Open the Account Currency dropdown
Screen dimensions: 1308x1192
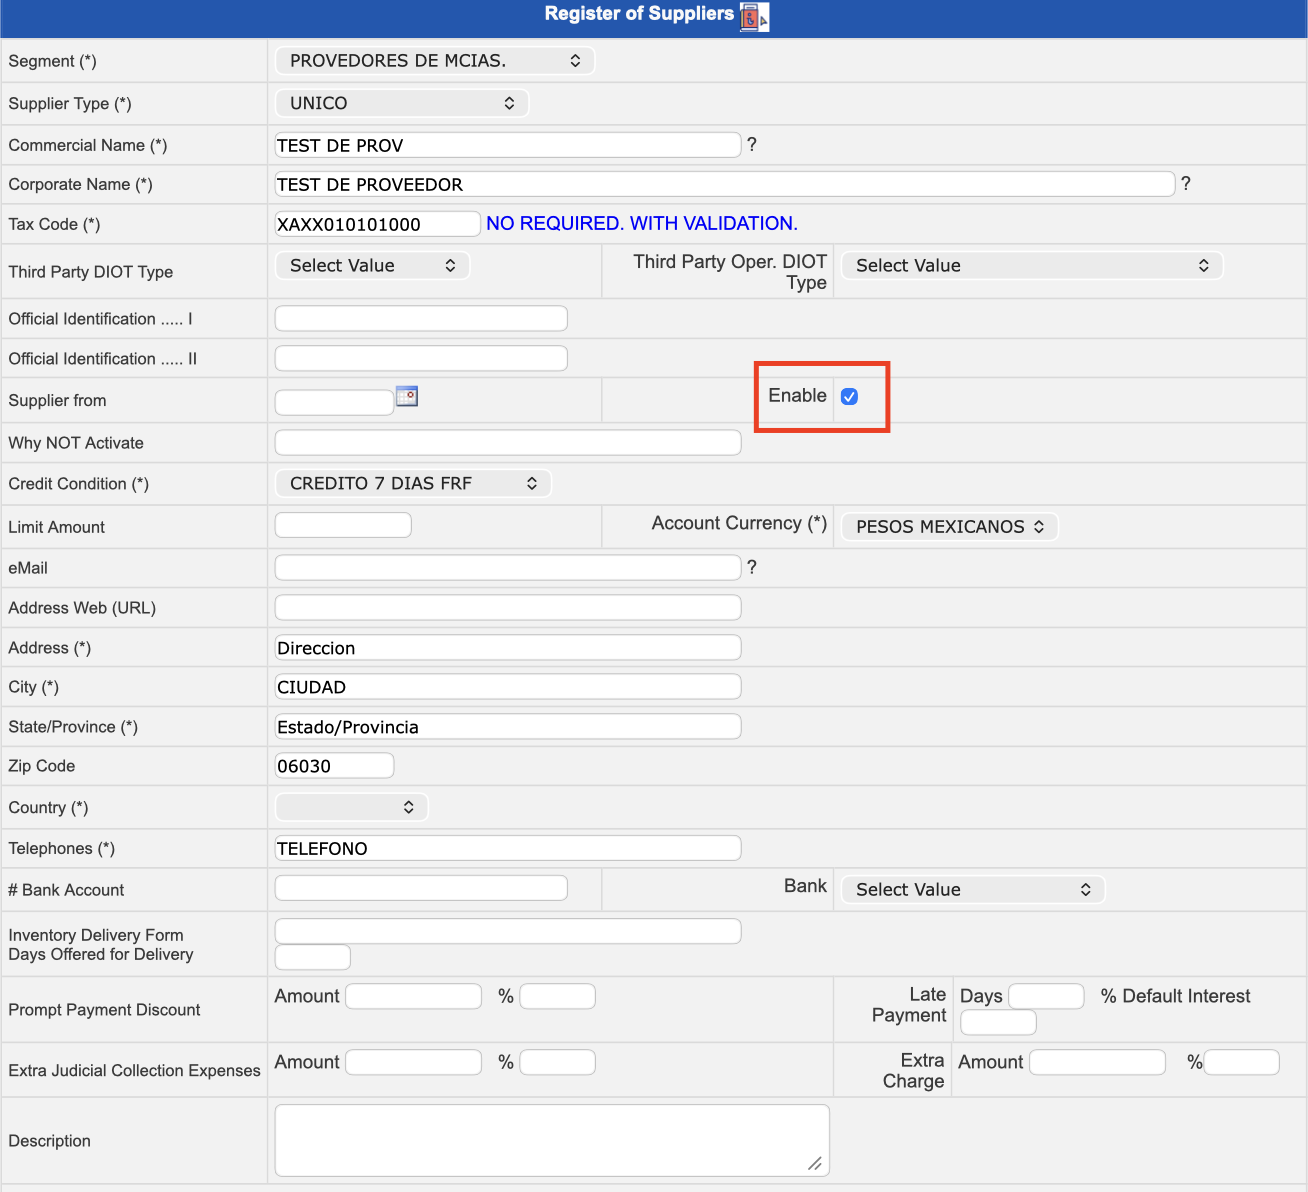949,527
